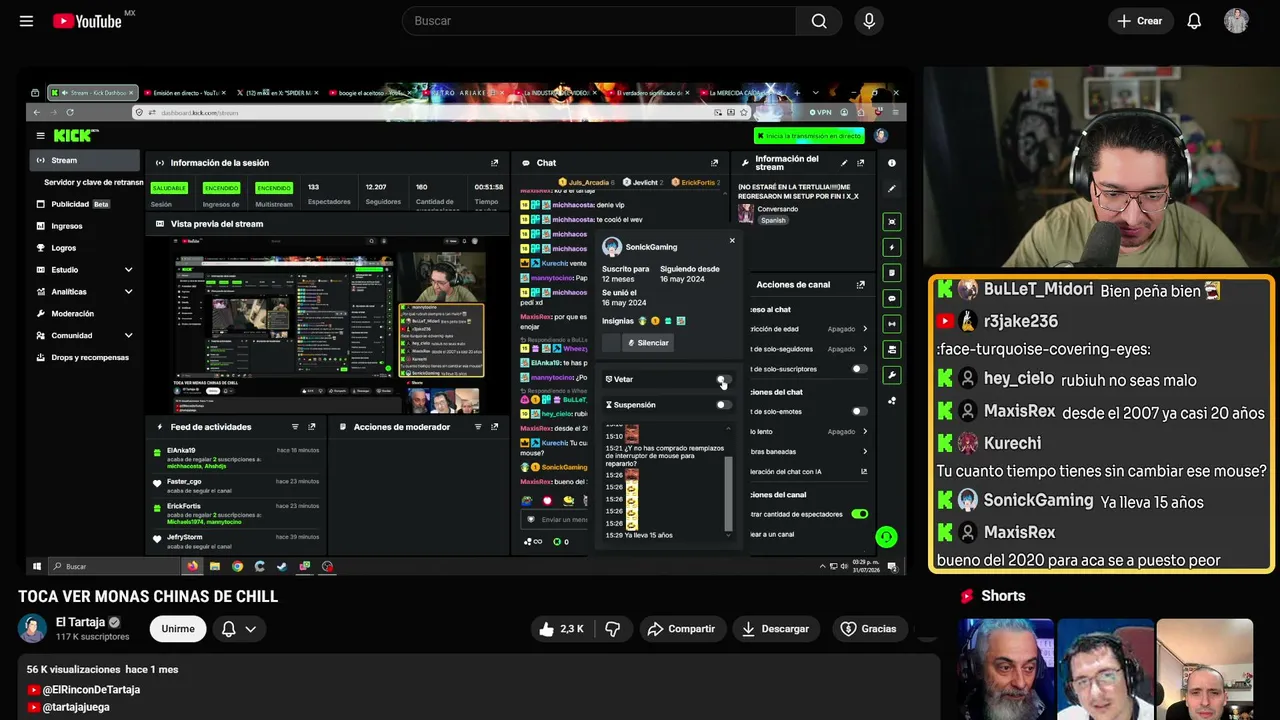The height and width of the screenshot is (720, 1280).
Task: Pop out the Chat panel in Kick
Action: (714, 163)
